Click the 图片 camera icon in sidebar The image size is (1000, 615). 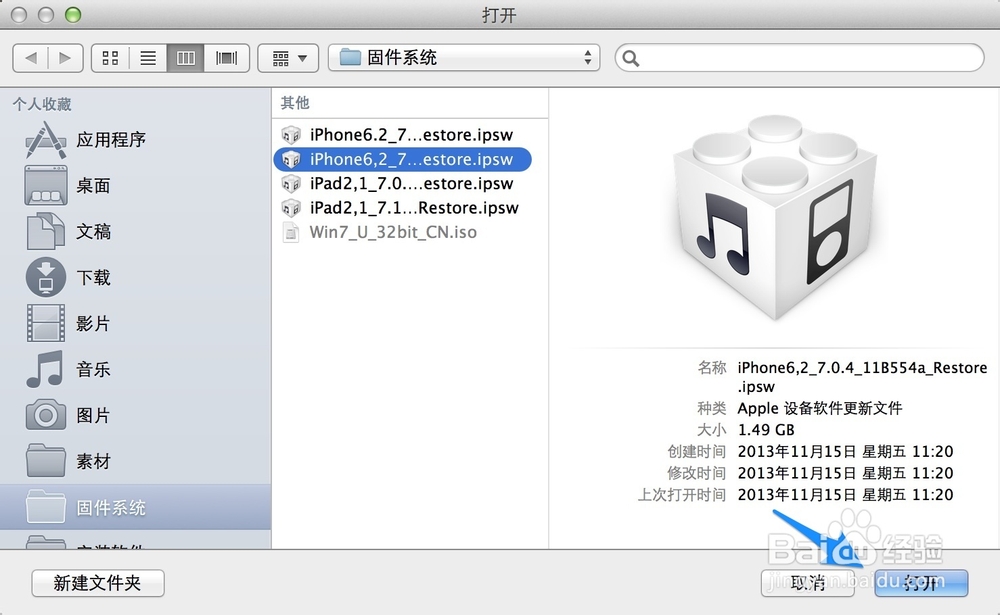[47, 415]
